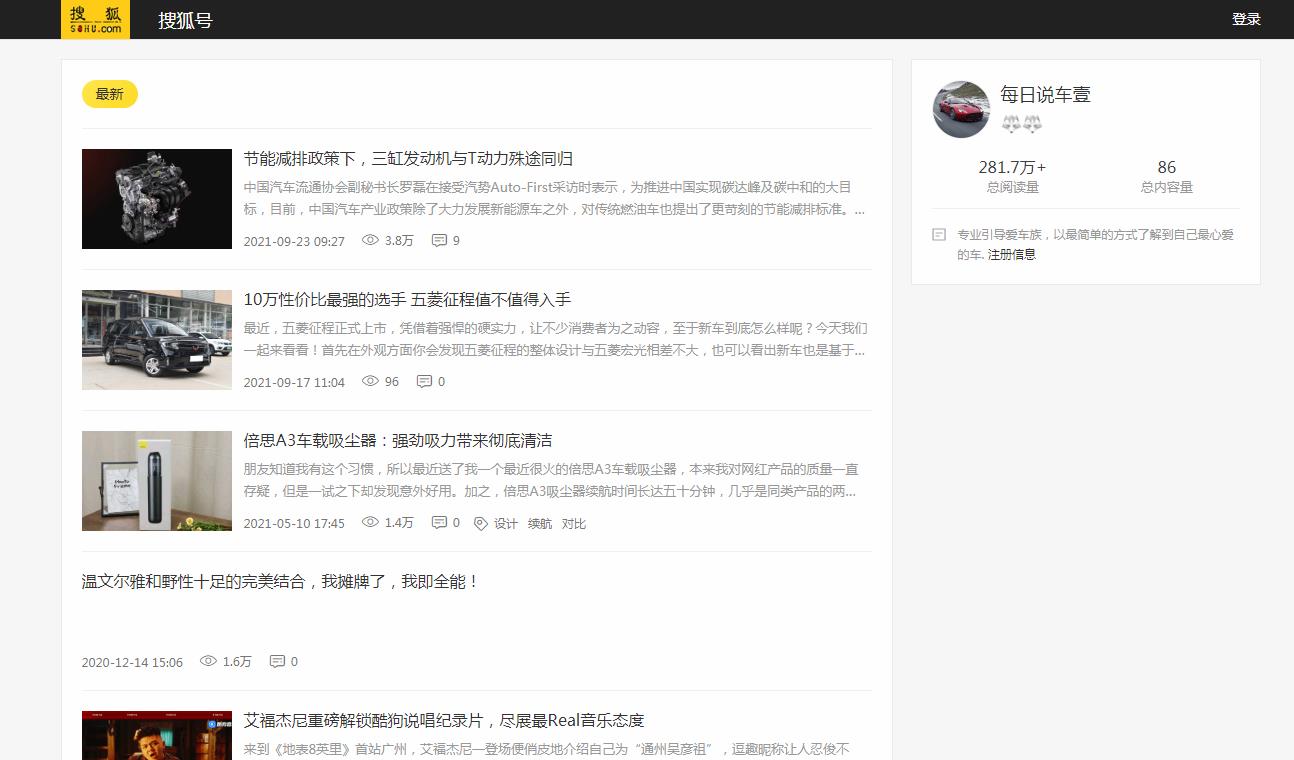
Task: Click the 登录 login button
Action: (x=1246, y=19)
